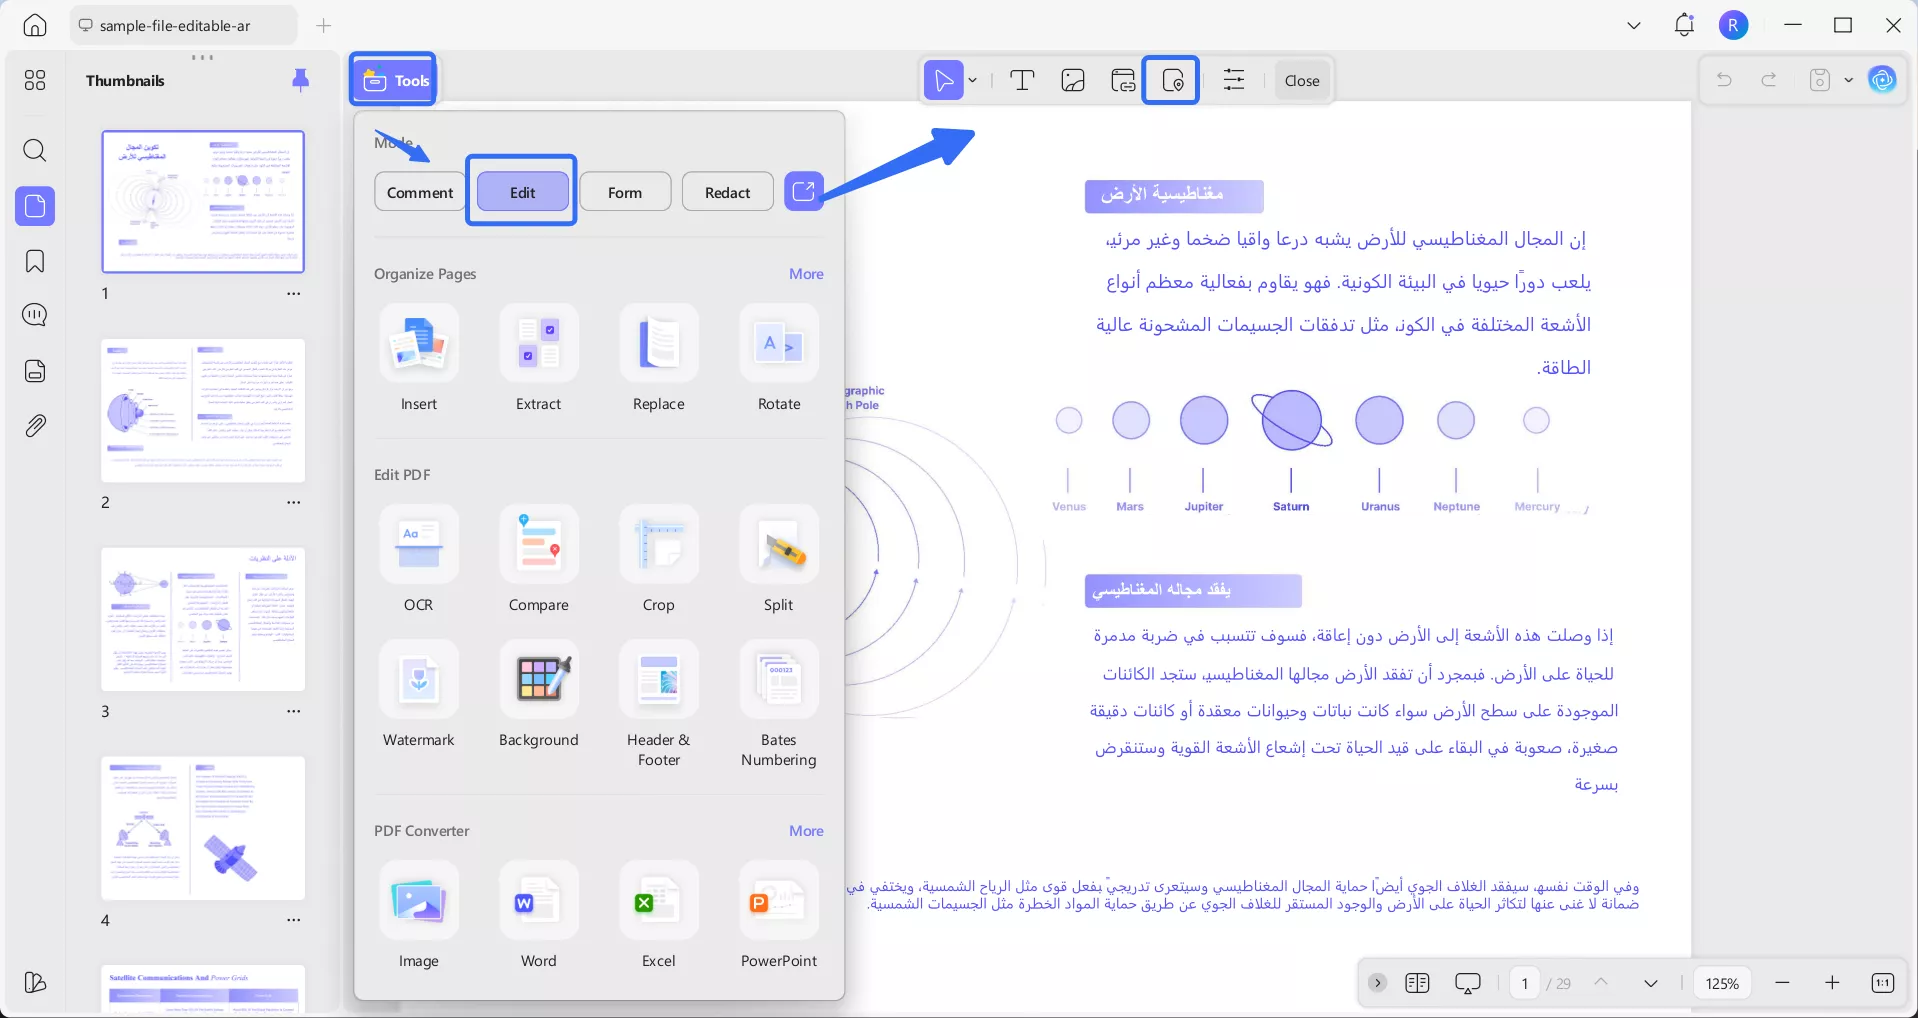
Task: Open the Watermark tool
Action: (x=419, y=695)
